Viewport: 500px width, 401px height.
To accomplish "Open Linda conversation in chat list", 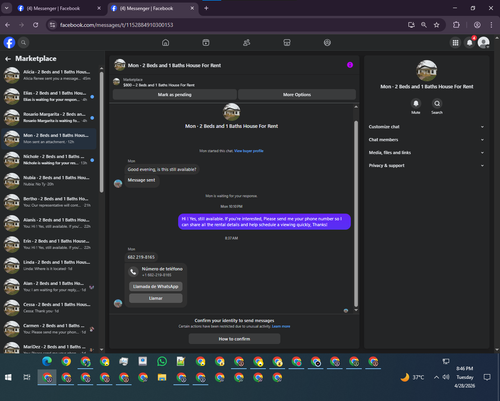I will [x=49, y=265].
